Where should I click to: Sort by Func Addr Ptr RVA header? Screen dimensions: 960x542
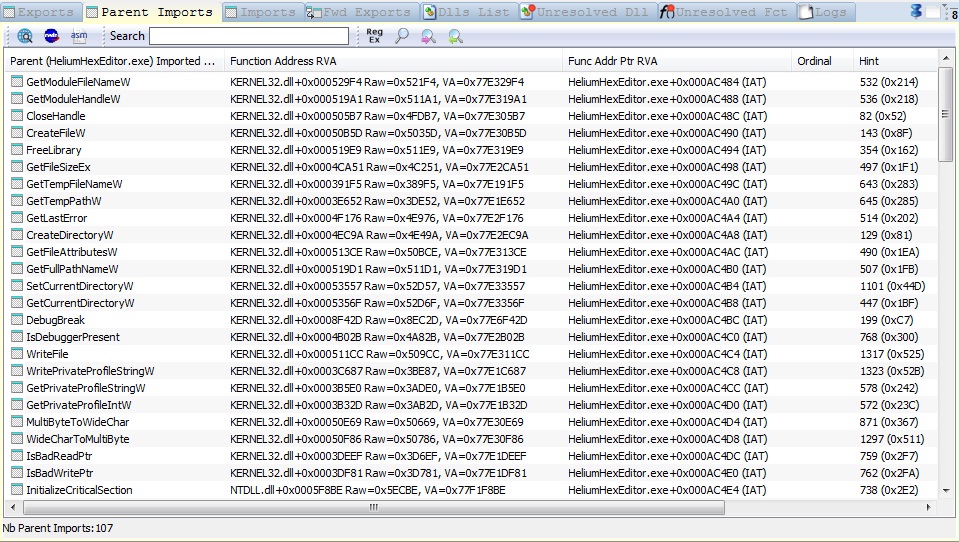click(677, 61)
